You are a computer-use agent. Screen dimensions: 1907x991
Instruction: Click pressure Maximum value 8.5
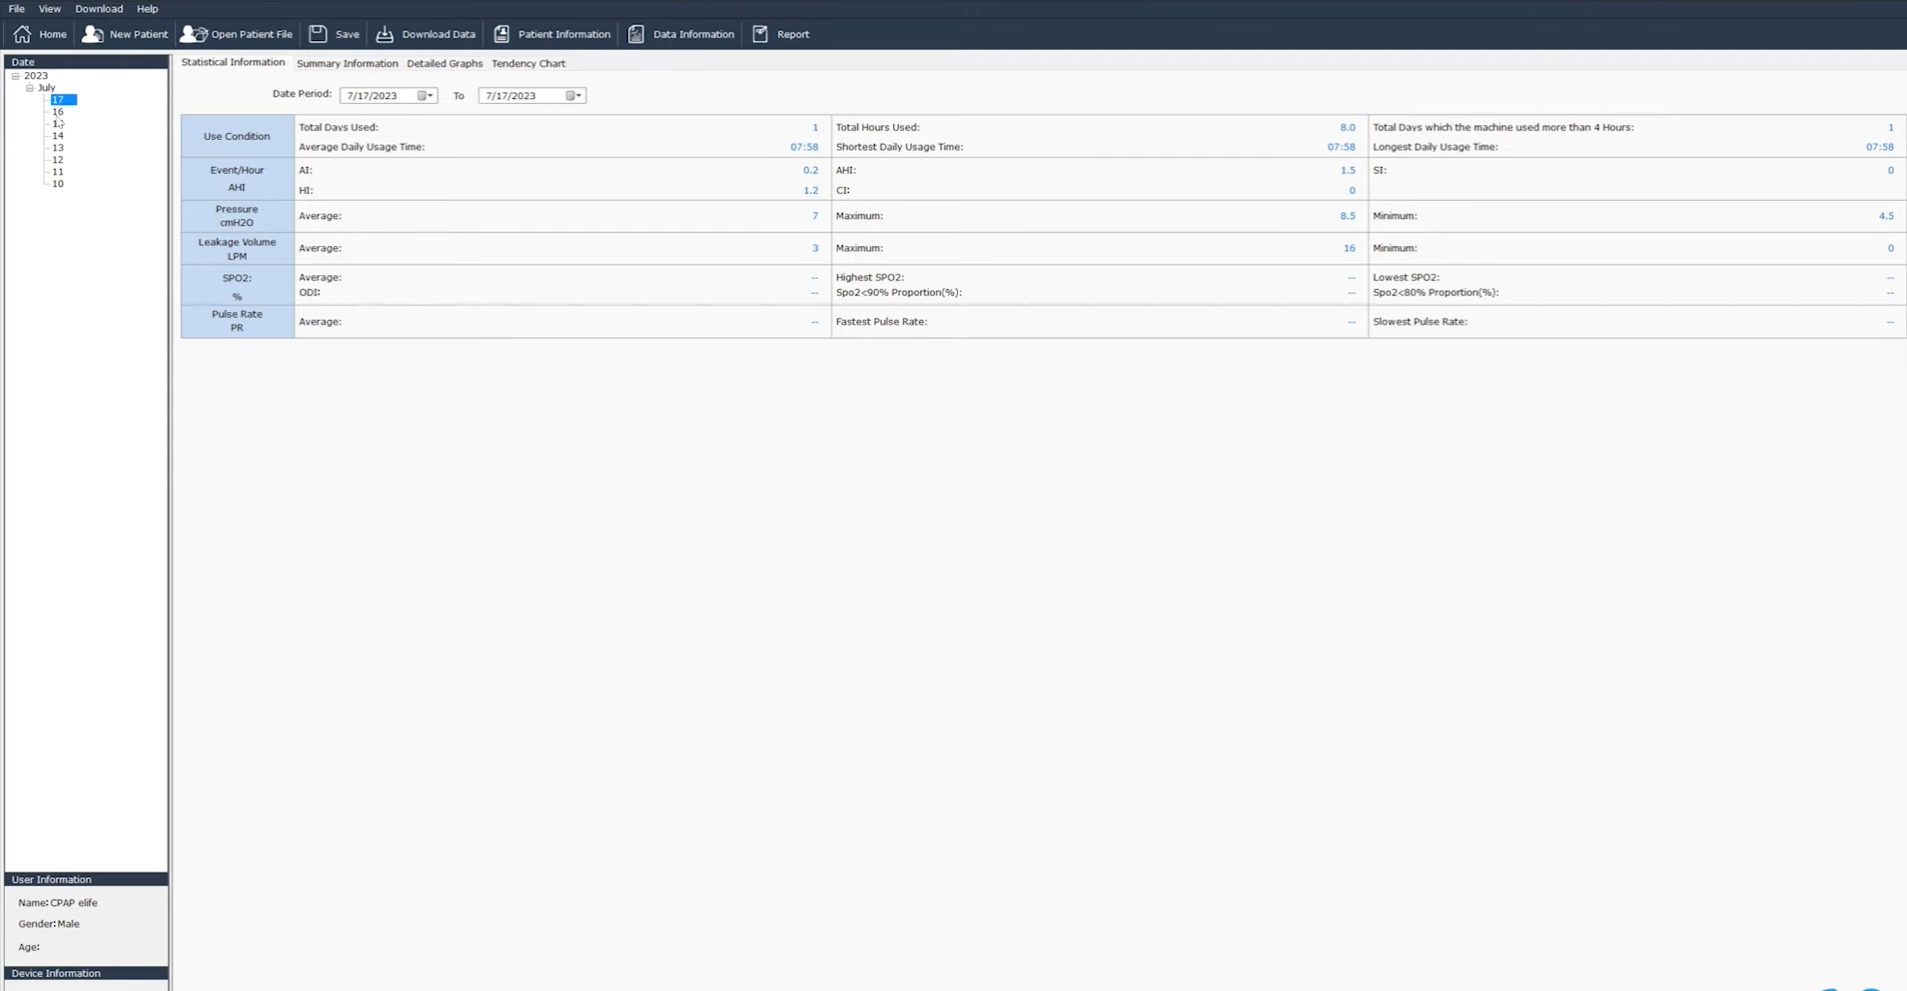coord(1348,216)
